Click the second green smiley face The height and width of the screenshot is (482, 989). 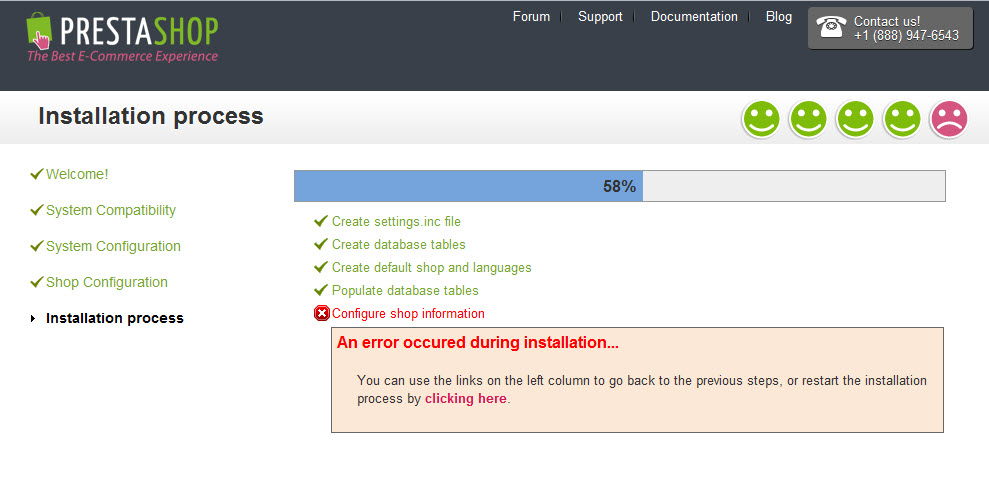point(808,119)
